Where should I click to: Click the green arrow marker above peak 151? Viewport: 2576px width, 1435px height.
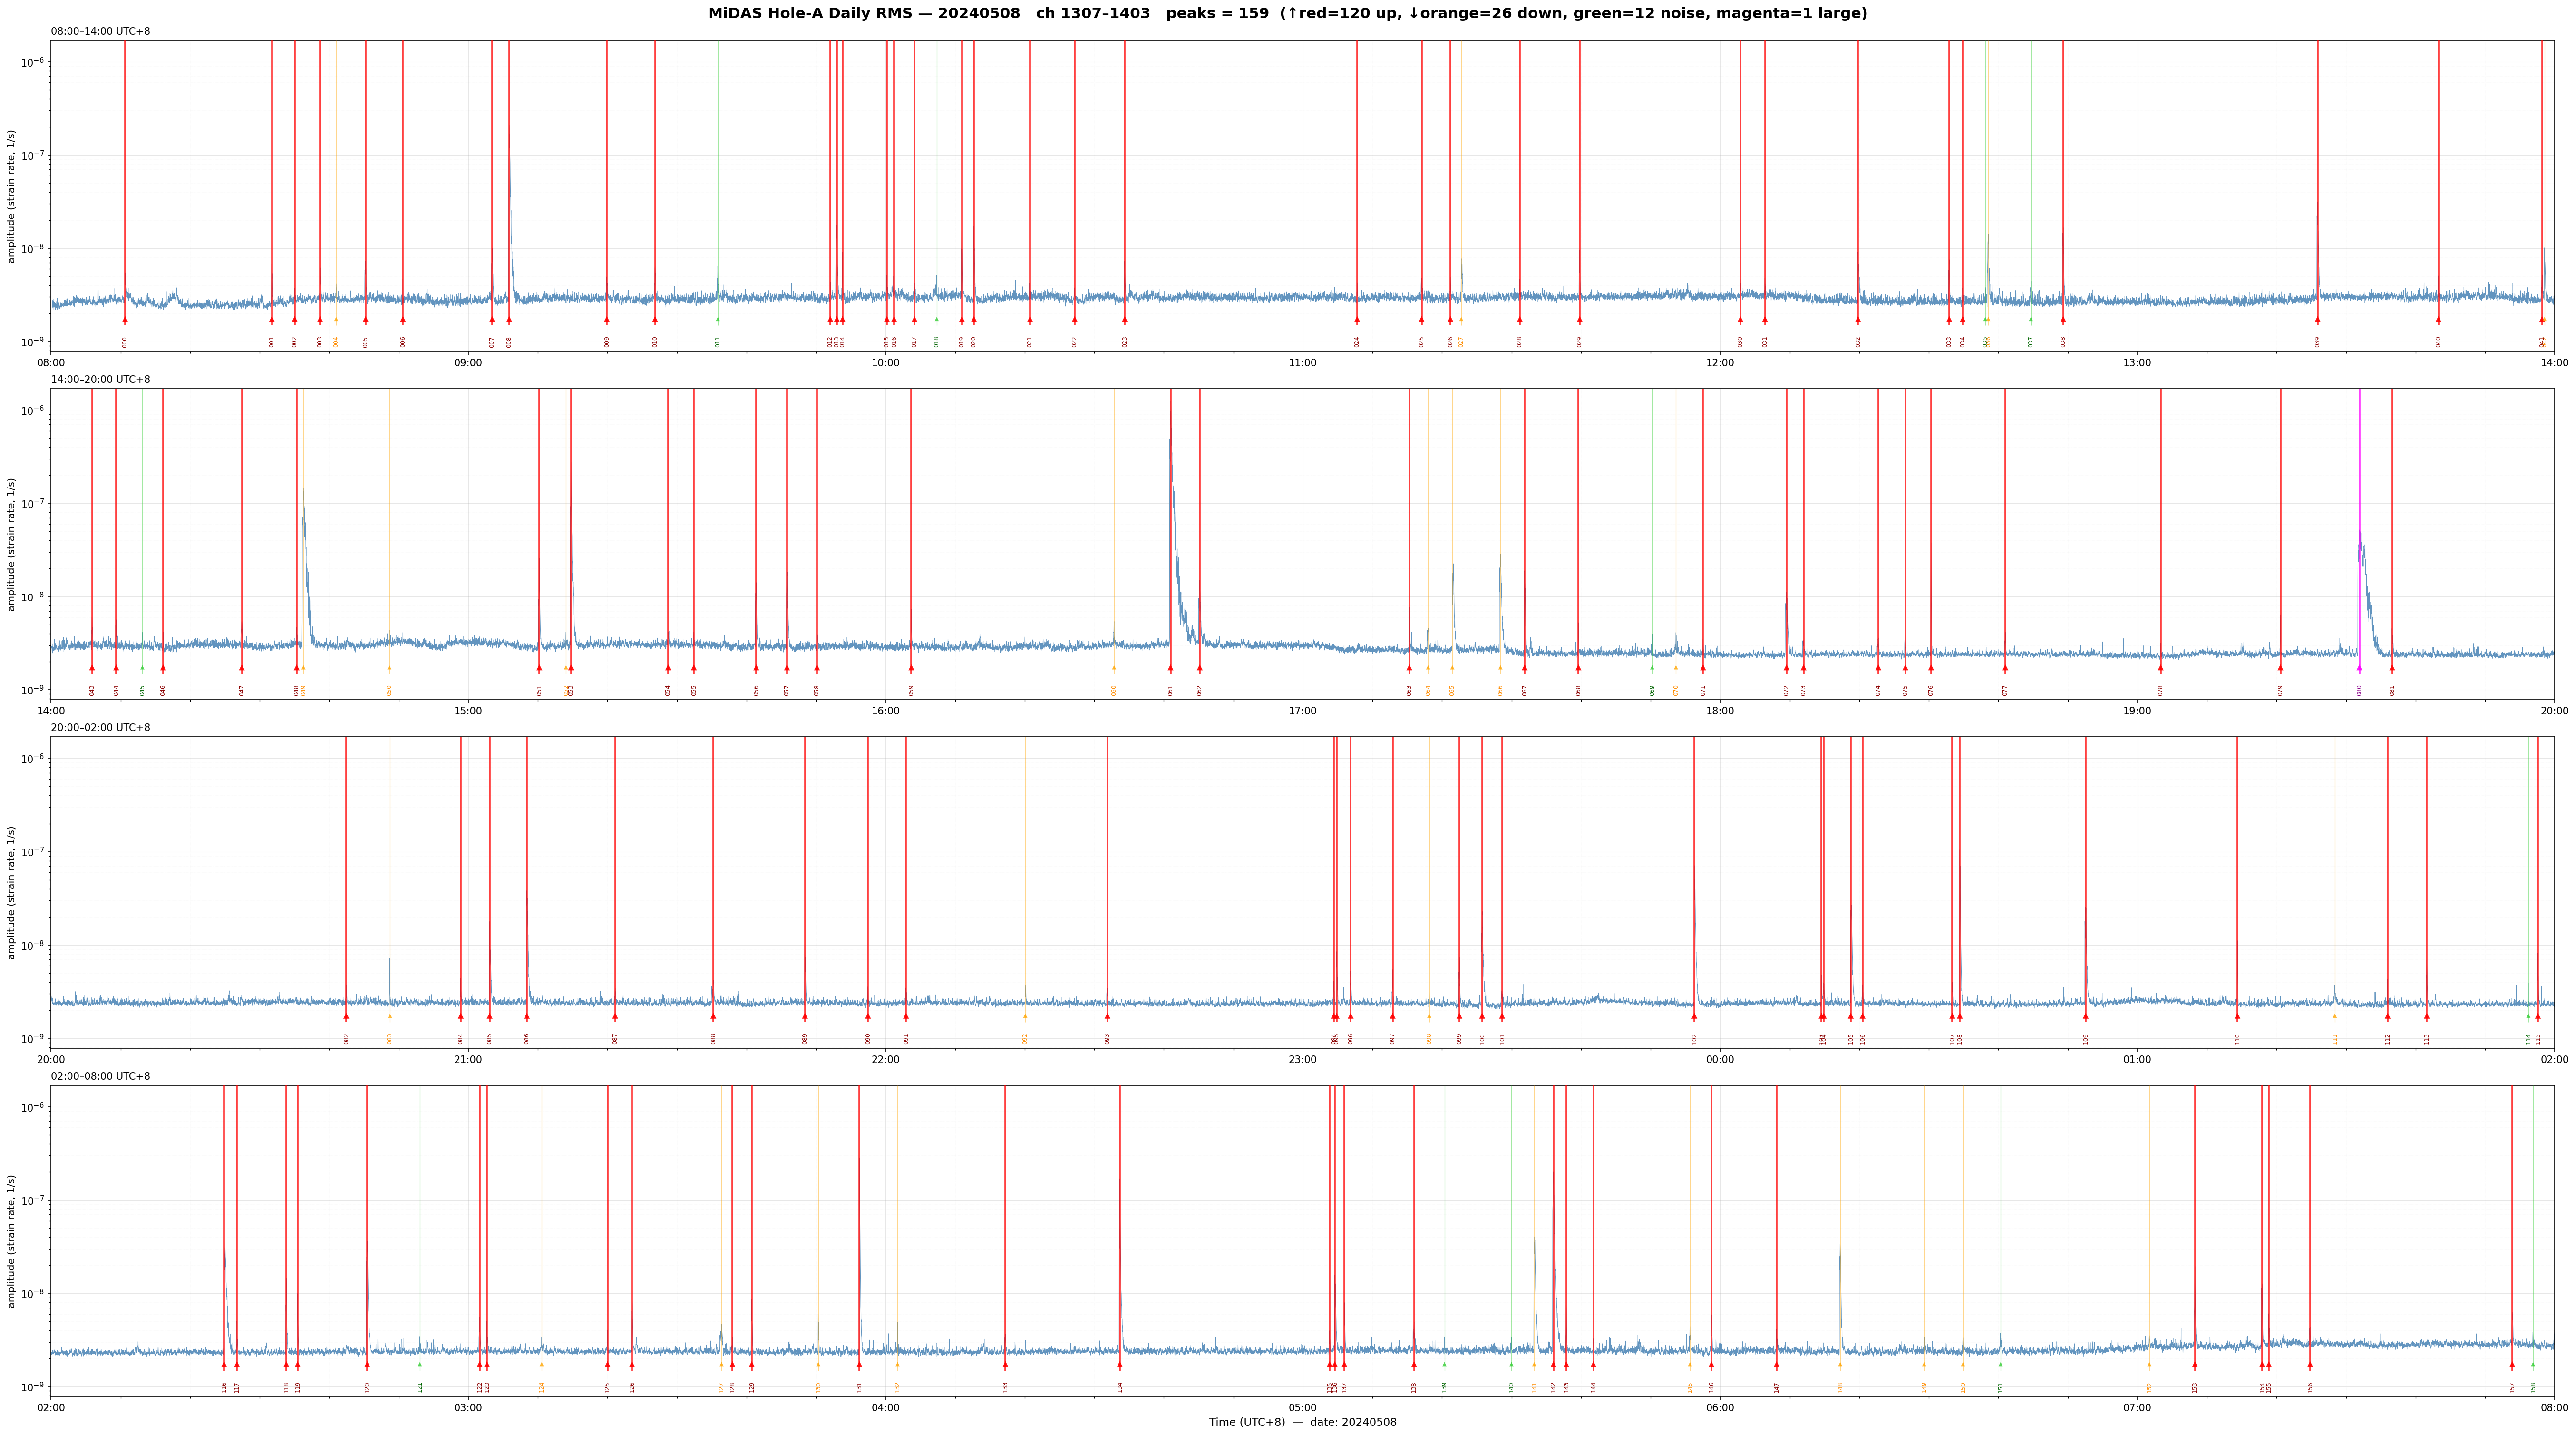pyautogui.click(x=2001, y=1365)
